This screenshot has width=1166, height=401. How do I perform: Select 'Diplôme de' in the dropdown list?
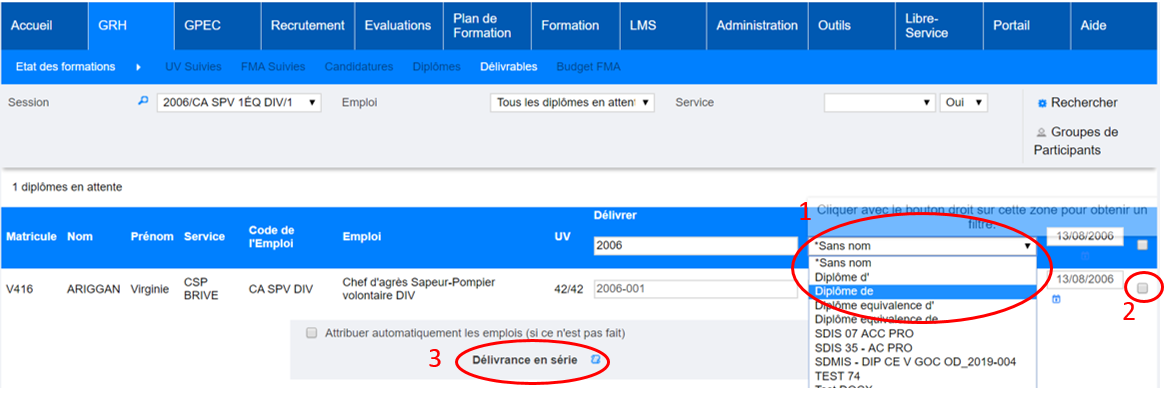(x=847, y=291)
